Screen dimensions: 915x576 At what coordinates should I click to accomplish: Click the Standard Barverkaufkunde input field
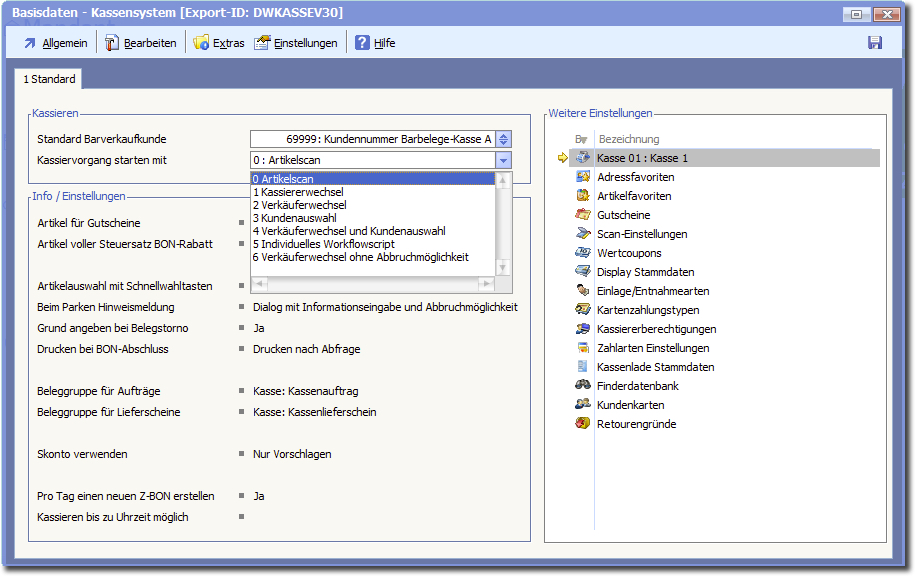[x=372, y=139]
